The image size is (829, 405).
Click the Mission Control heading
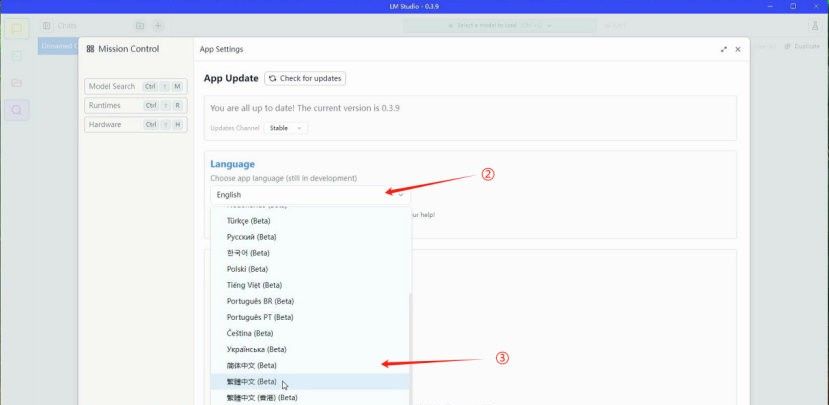[x=128, y=49]
